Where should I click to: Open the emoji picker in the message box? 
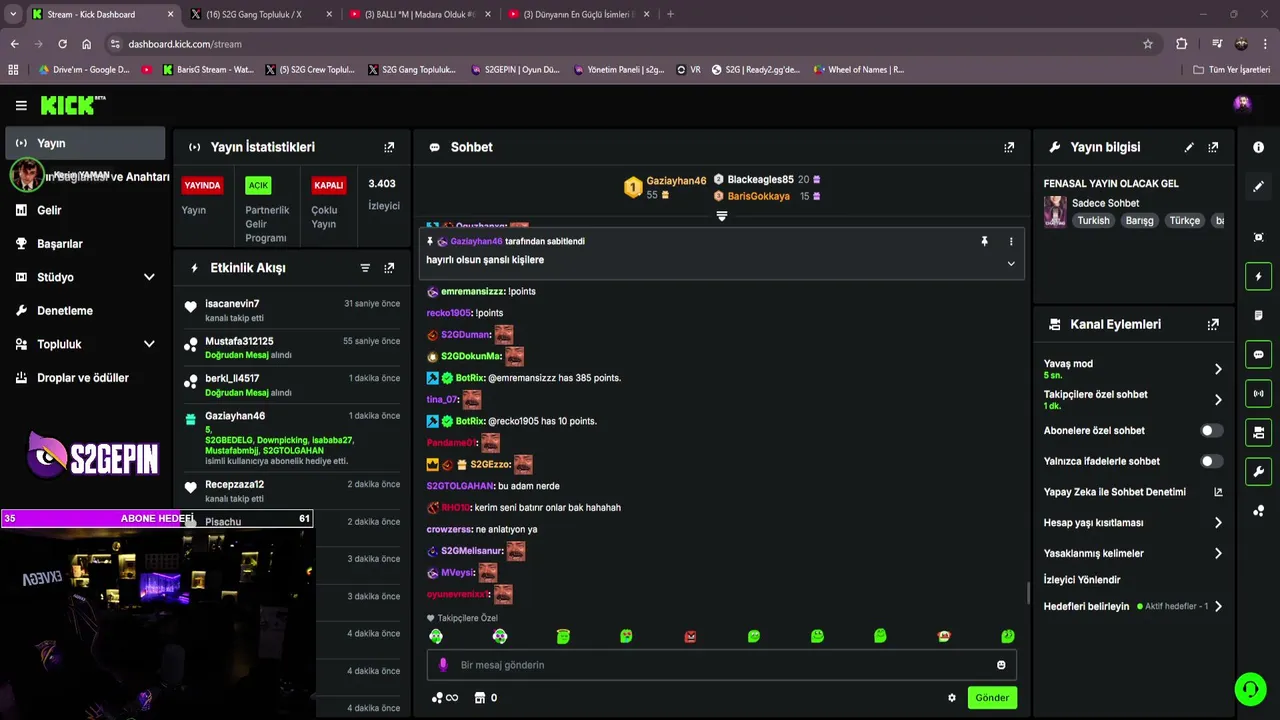(1001, 665)
